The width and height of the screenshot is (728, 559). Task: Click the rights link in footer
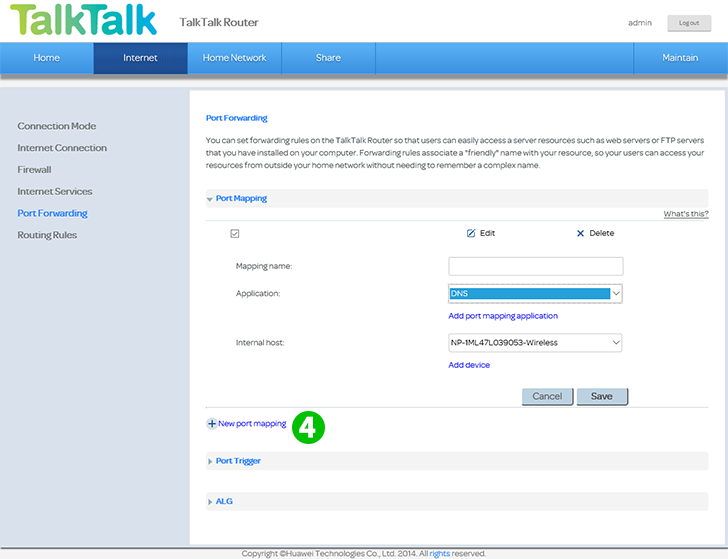pos(440,553)
